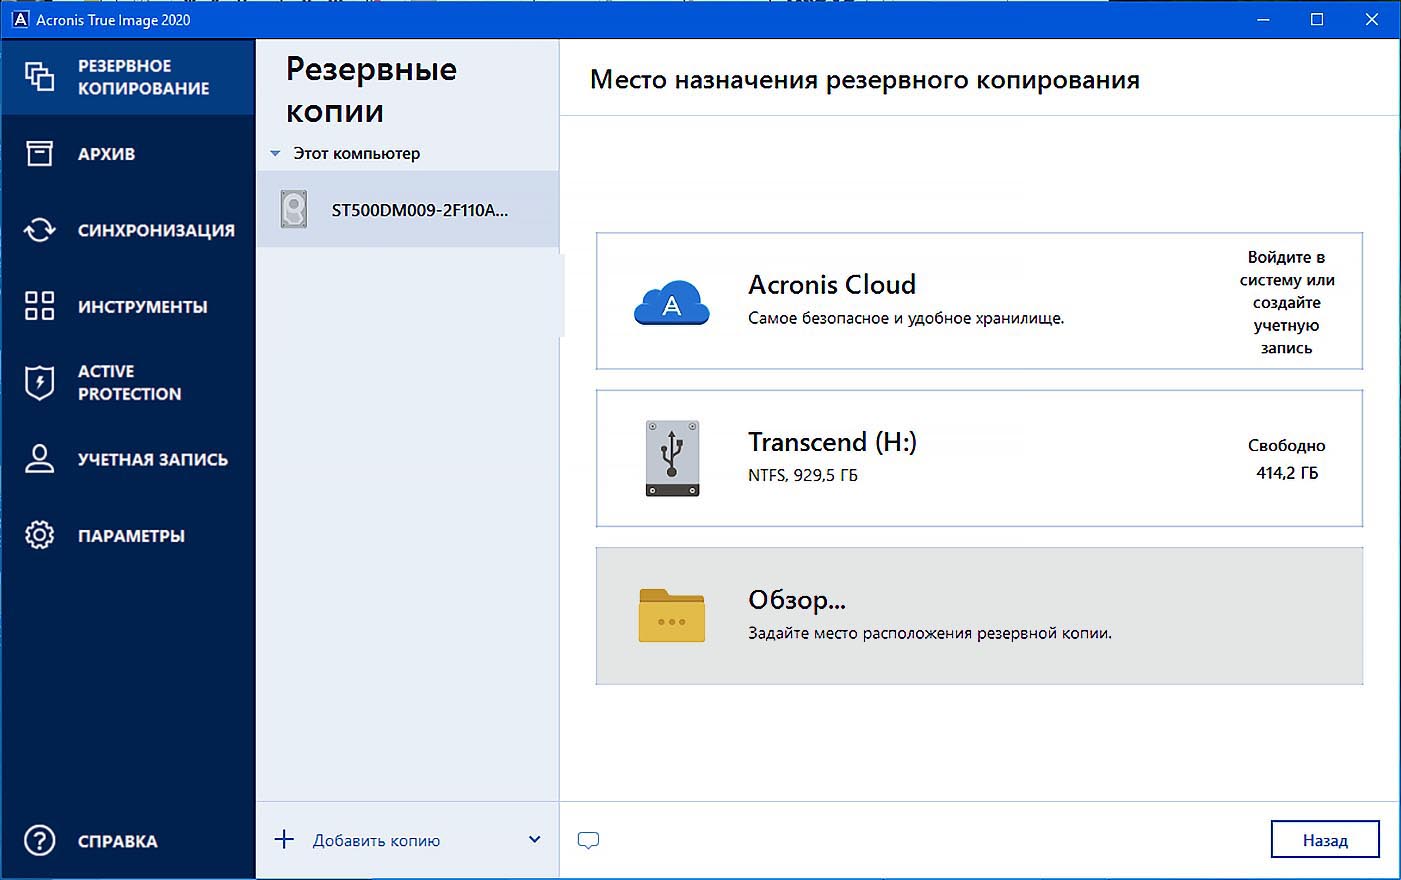Click the Параметры gear icon
Screen dimensions: 1401x880
(39, 535)
